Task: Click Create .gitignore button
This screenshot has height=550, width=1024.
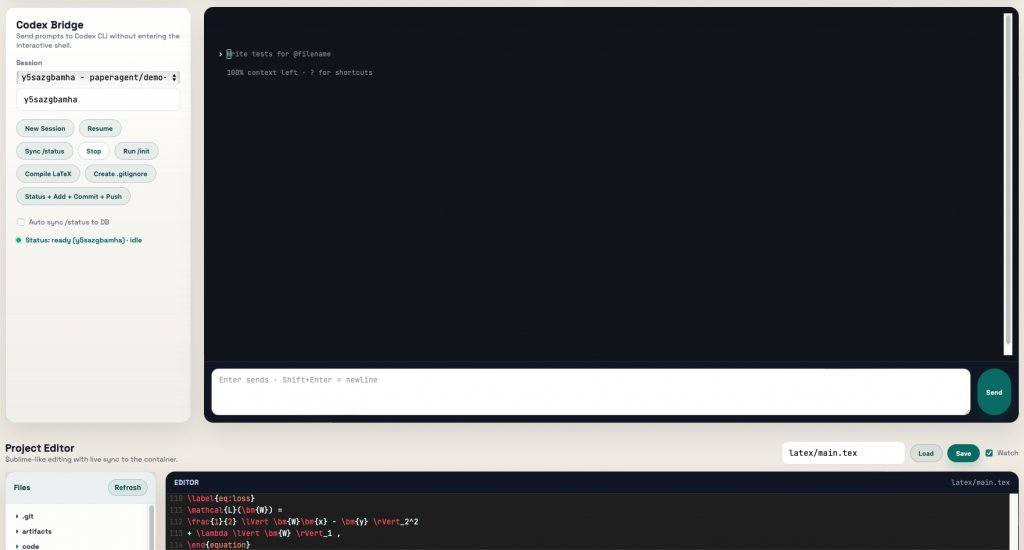Action: [120, 174]
